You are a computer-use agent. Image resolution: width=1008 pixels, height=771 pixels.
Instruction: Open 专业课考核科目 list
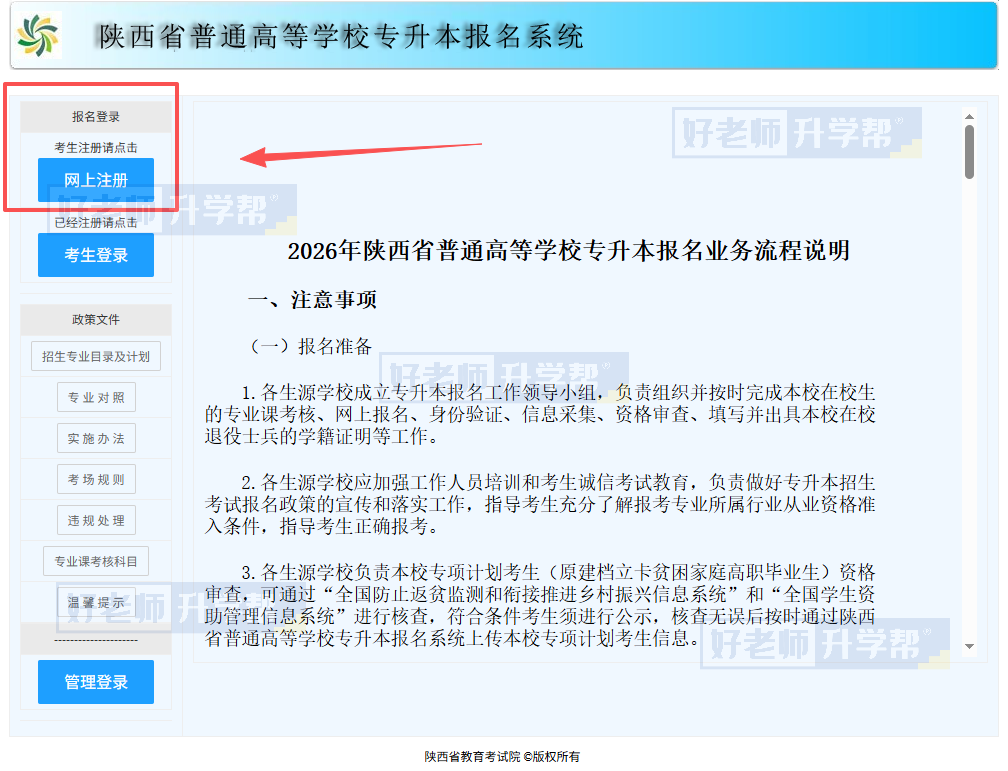(96, 561)
